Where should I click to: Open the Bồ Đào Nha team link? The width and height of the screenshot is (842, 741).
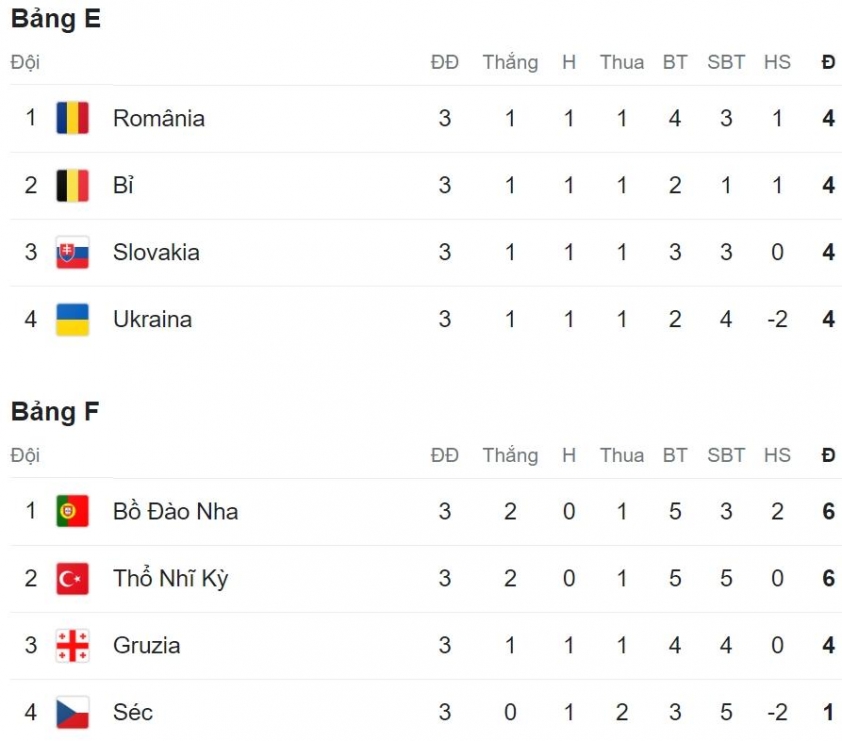click(x=176, y=511)
